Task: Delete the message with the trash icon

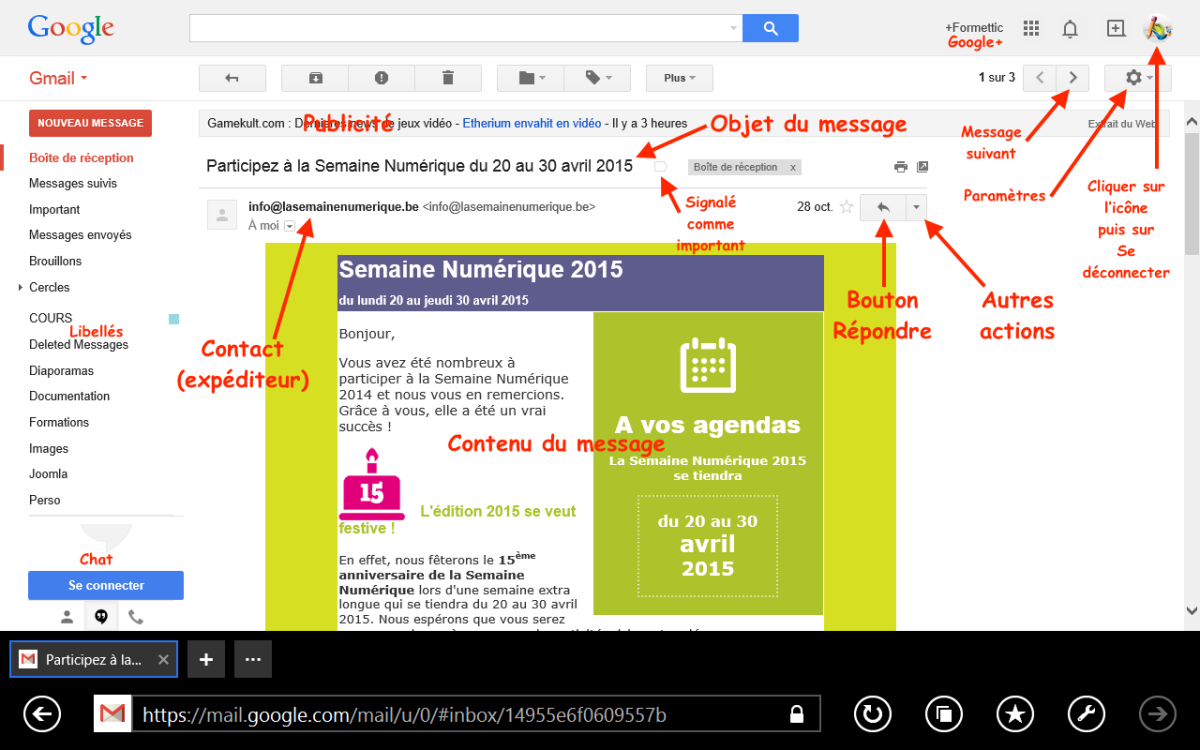Action: coord(447,78)
